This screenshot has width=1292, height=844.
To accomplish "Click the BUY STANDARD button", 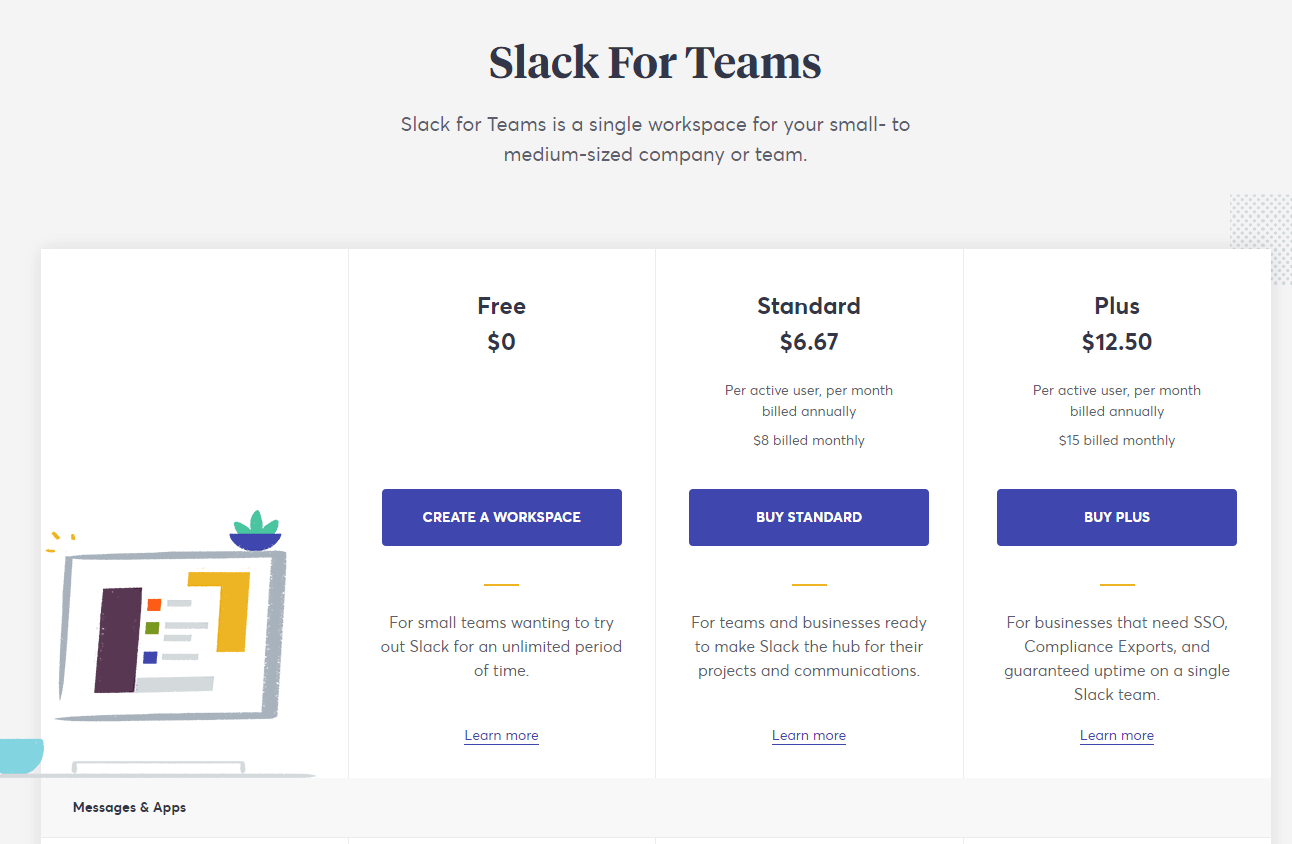I will pos(808,517).
